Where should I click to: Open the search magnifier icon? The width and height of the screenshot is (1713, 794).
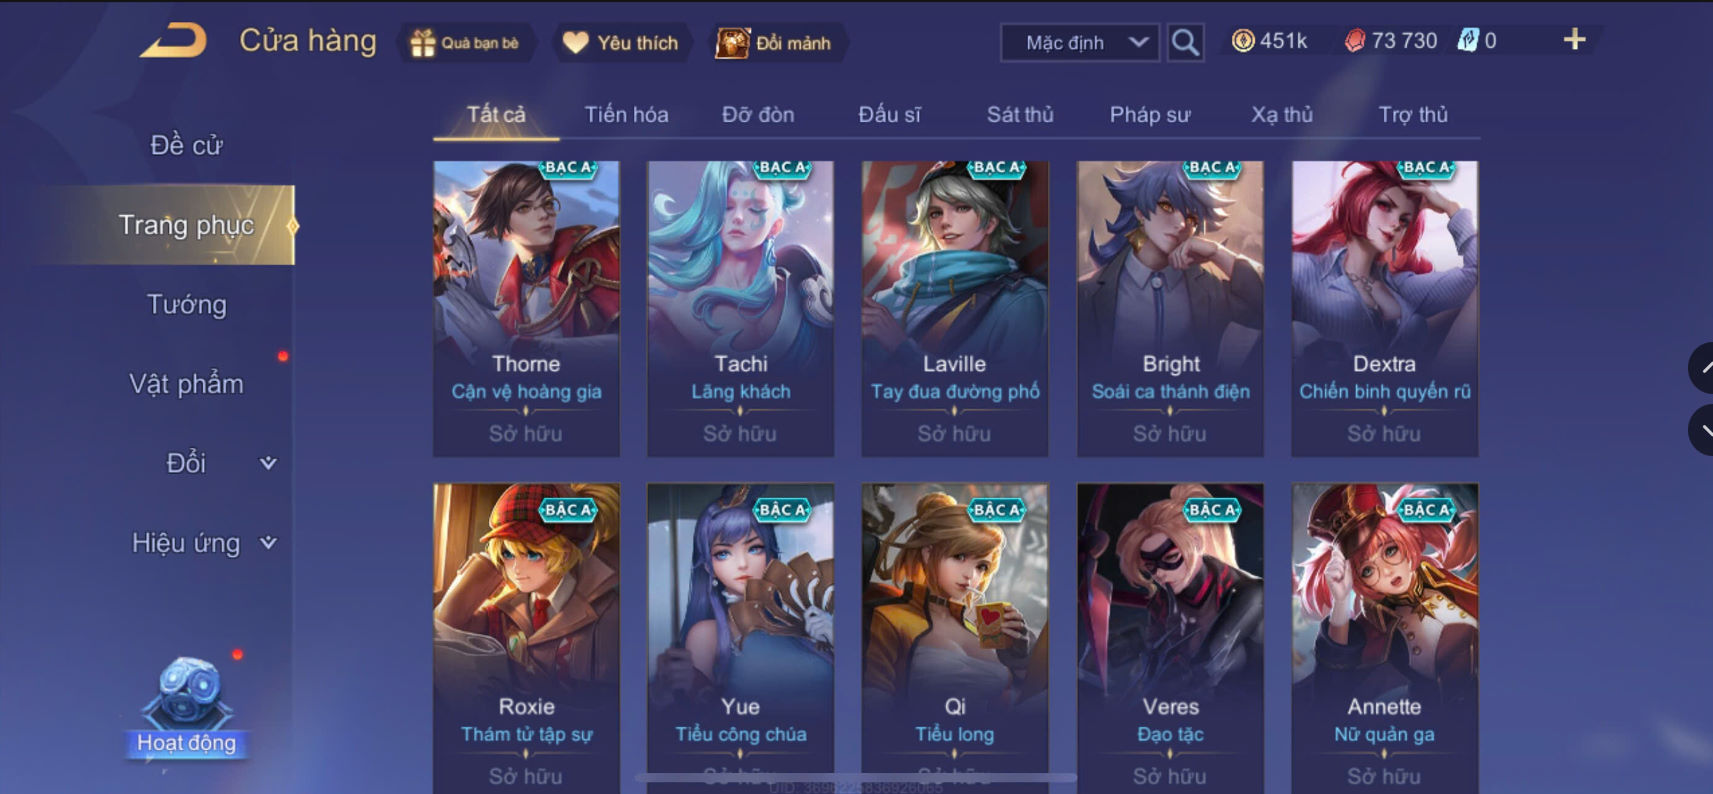(x=1185, y=42)
